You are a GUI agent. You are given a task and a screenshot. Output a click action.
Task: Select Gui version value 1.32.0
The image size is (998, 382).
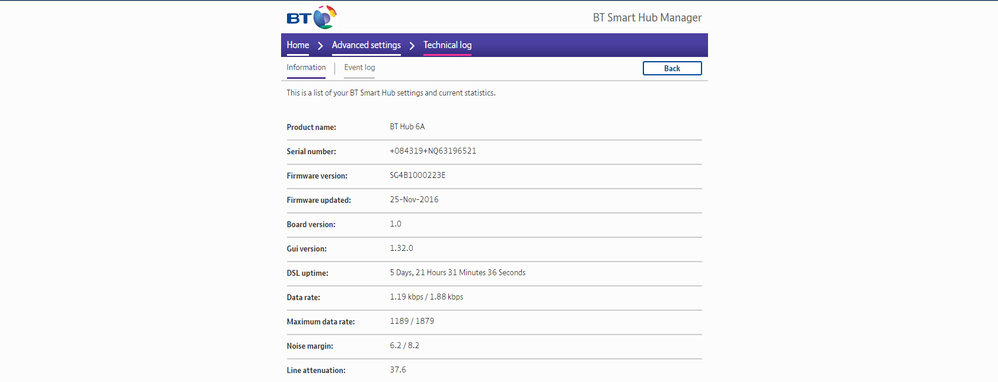[401, 248]
